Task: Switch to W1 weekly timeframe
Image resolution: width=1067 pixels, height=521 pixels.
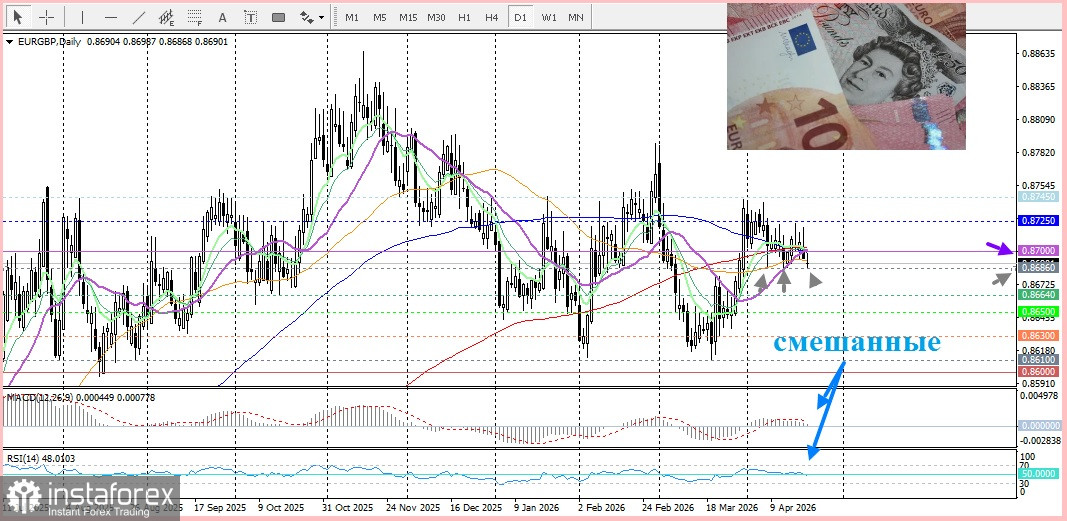Action: (548, 17)
